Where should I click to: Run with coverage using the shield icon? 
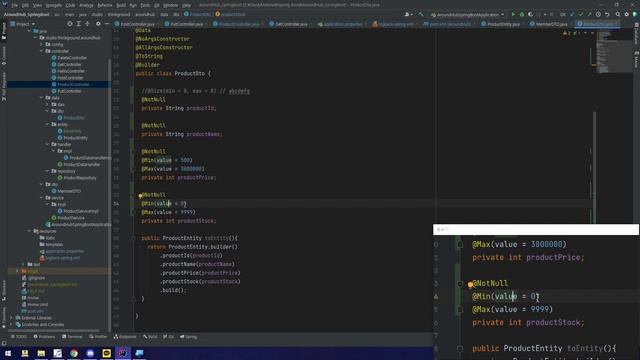pos(530,14)
